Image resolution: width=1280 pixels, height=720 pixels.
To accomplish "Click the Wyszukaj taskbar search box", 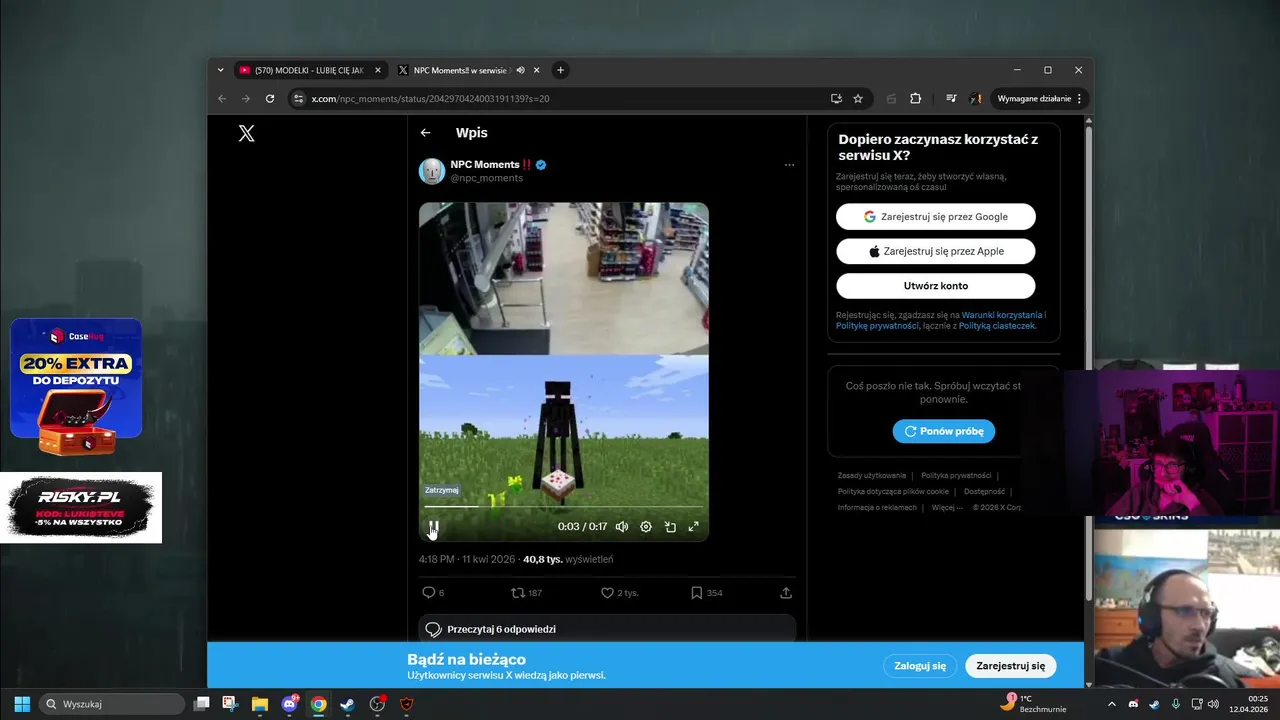I will pos(112,704).
